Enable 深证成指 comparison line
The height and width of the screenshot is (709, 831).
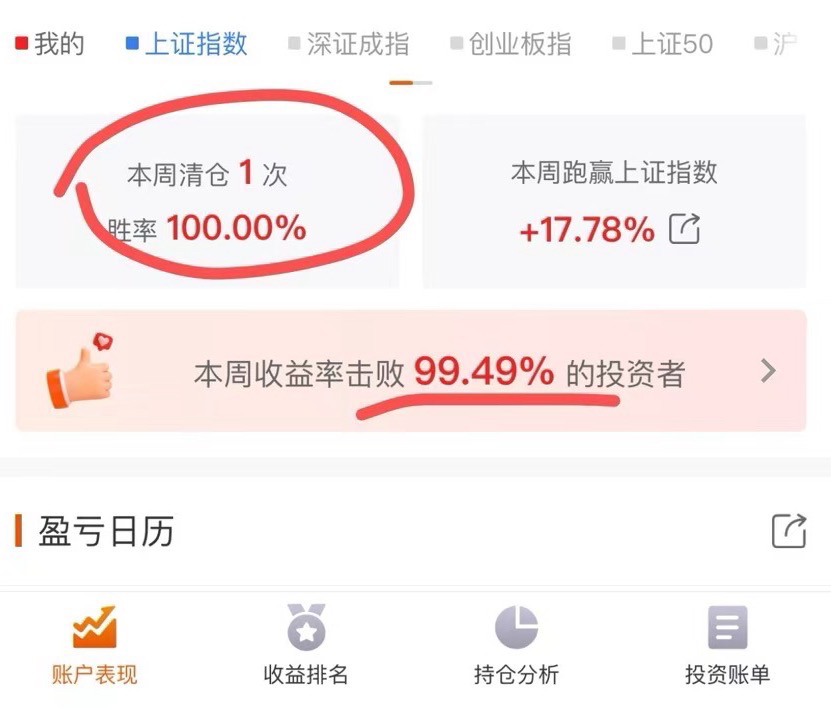(349, 43)
